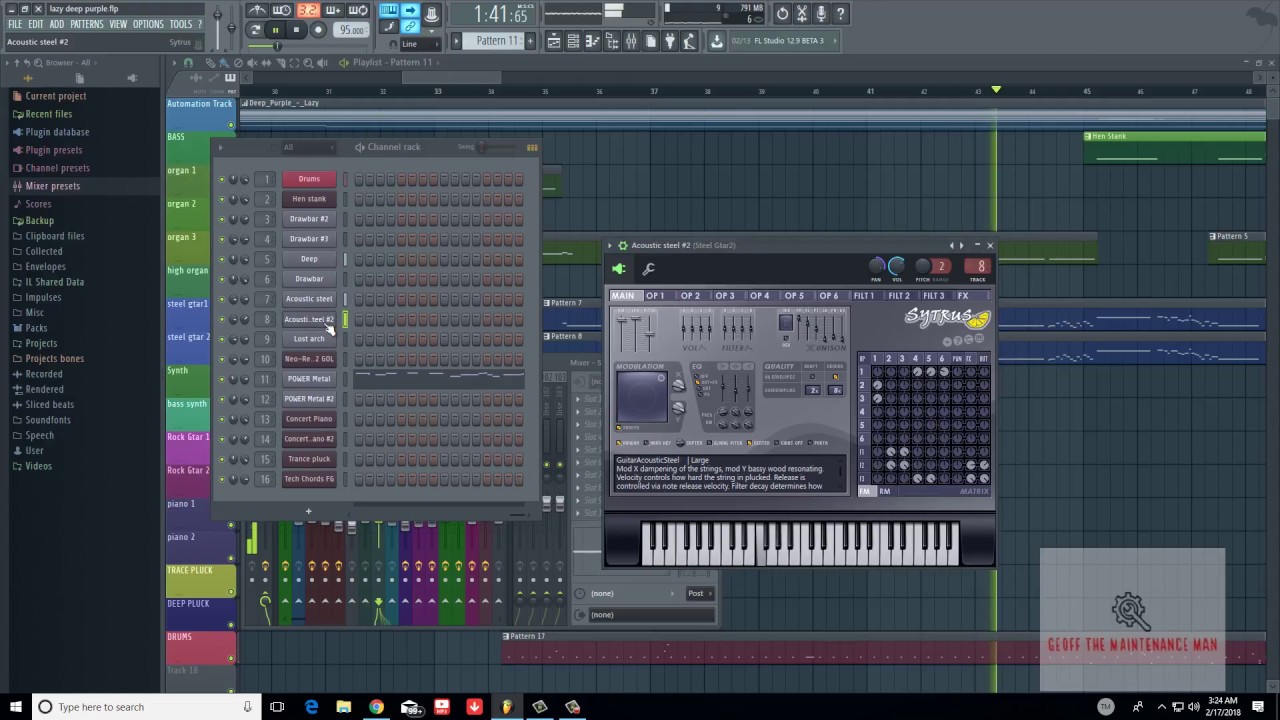Open the gear icon in Sytrus title bar
The image size is (1280, 720).
(x=622, y=245)
